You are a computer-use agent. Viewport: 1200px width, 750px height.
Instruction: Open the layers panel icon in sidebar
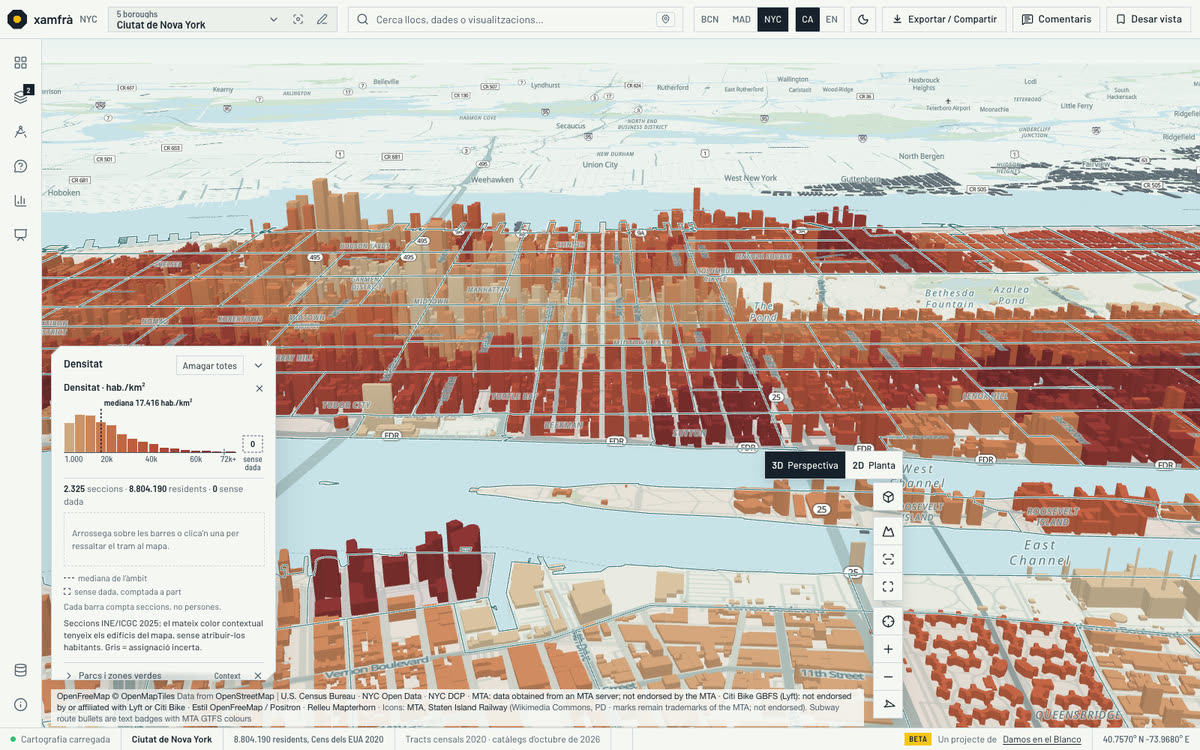(20, 97)
